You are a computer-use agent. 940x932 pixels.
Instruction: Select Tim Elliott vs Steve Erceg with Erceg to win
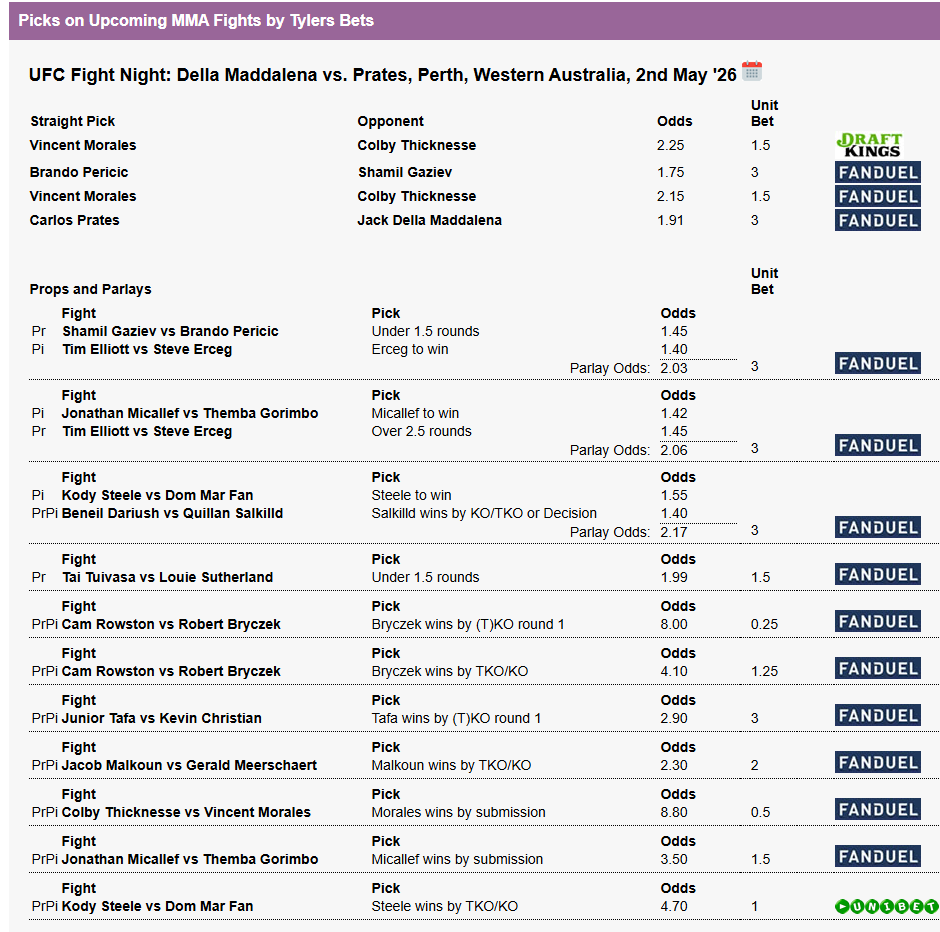pyautogui.click(x=147, y=349)
